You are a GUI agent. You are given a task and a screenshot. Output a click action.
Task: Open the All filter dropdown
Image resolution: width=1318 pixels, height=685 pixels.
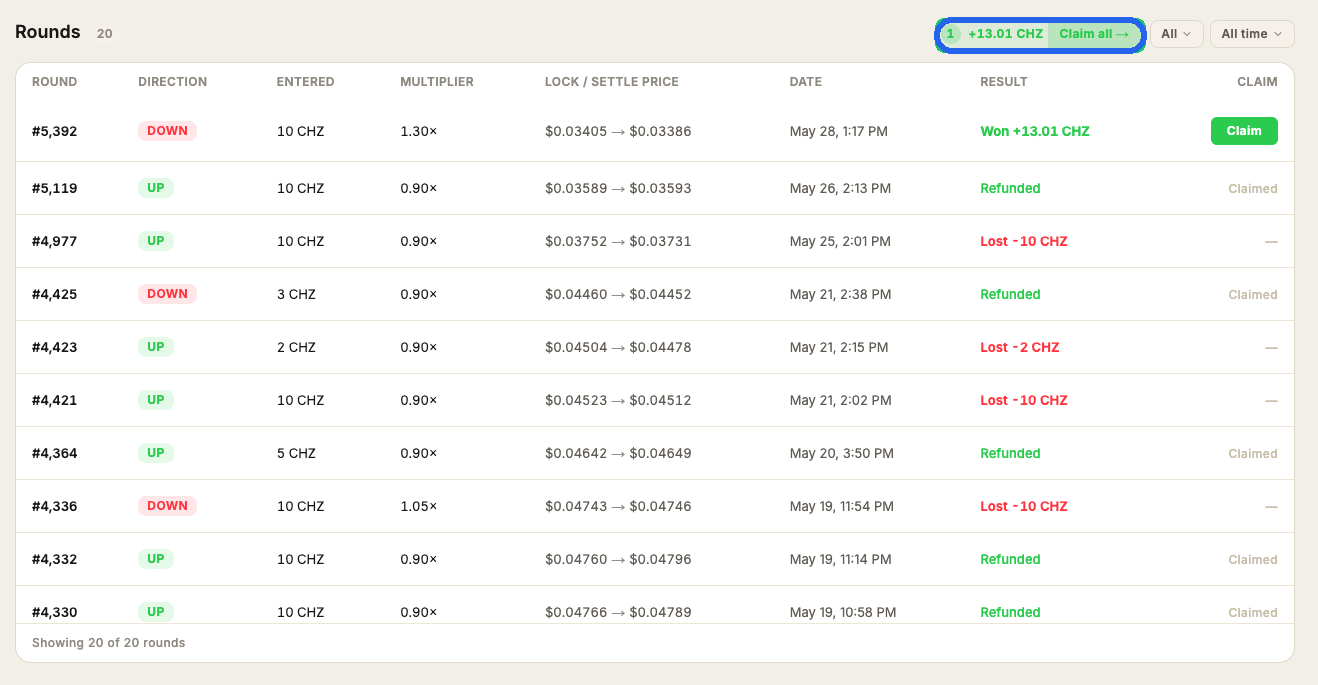coord(1176,34)
